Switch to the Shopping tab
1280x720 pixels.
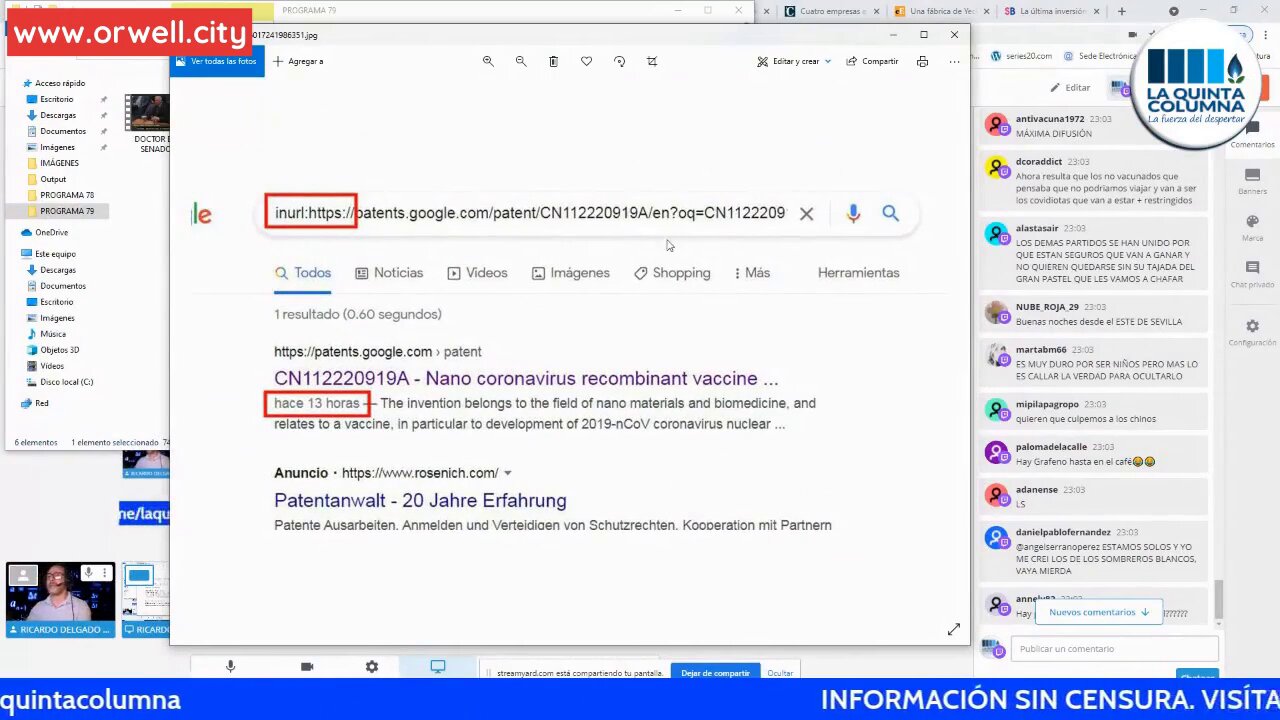(x=672, y=273)
